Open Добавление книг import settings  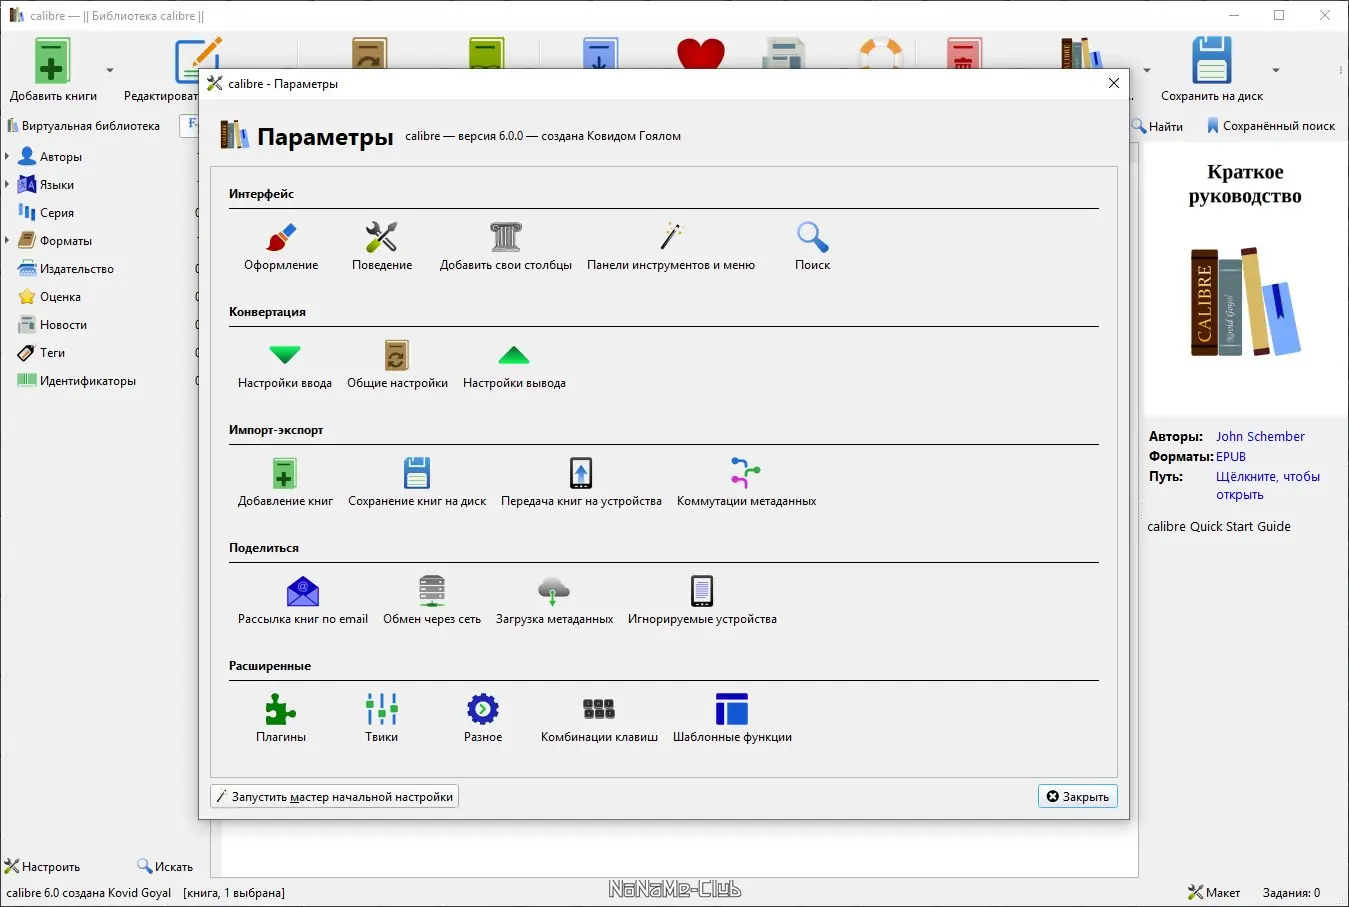tap(285, 483)
